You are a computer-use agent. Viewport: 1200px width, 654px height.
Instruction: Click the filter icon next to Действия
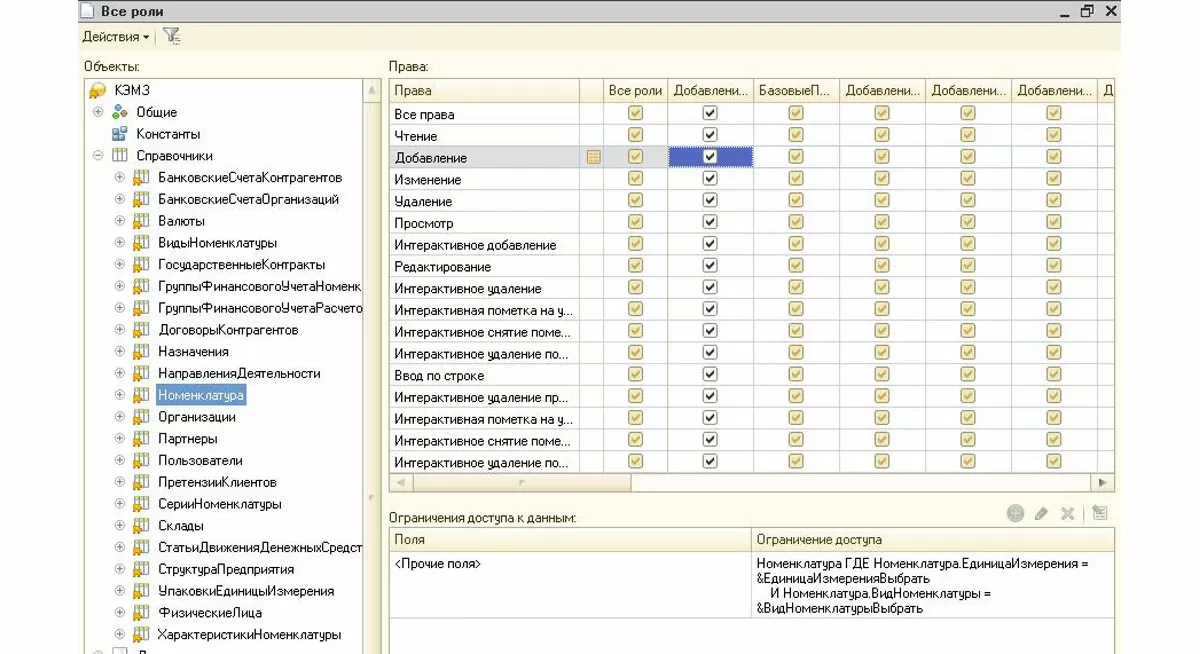pyautogui.click(x=171, y=36)
